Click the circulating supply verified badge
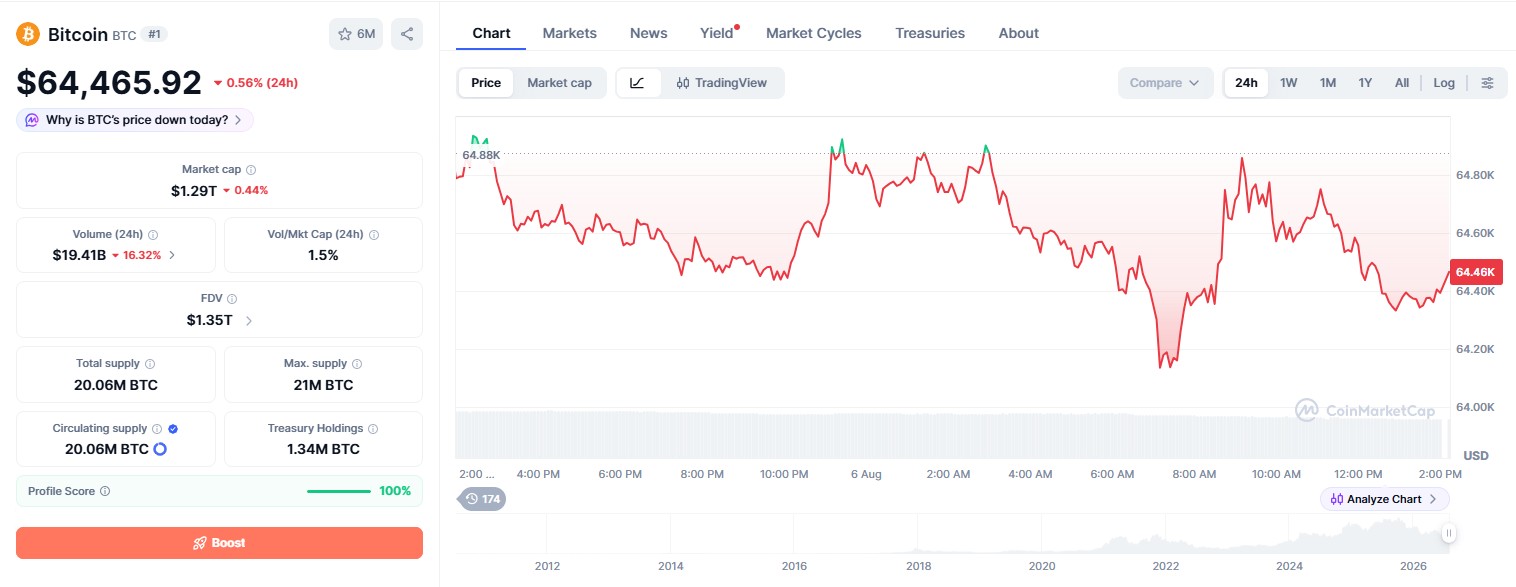 173,428
